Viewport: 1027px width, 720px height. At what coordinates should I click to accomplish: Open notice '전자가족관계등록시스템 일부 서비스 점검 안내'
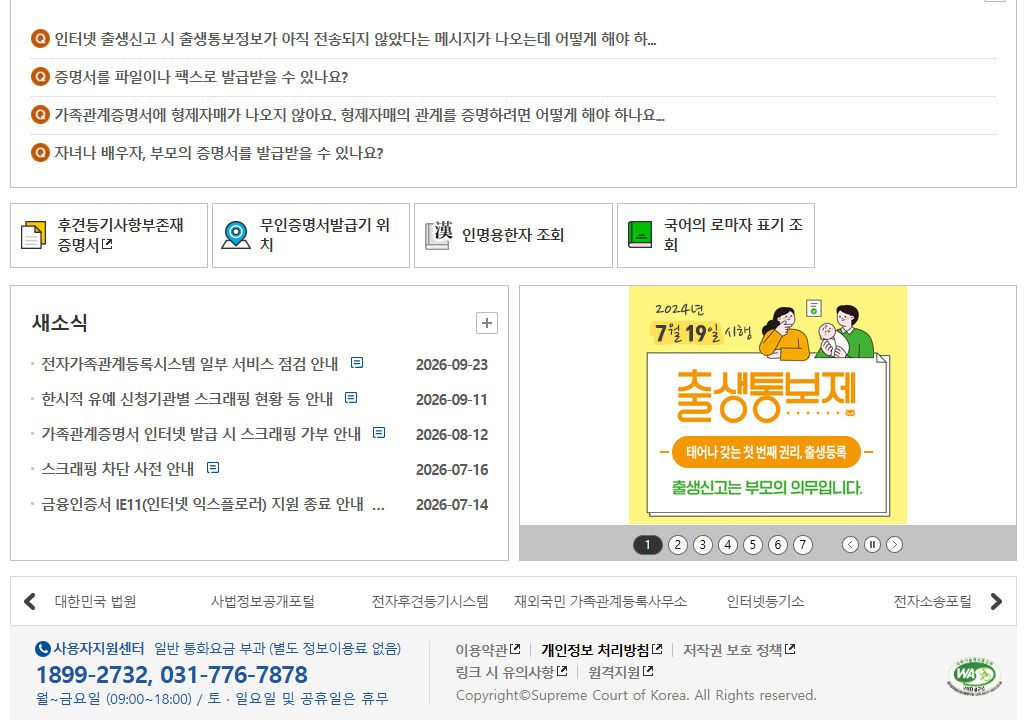[x=190, y=364]
